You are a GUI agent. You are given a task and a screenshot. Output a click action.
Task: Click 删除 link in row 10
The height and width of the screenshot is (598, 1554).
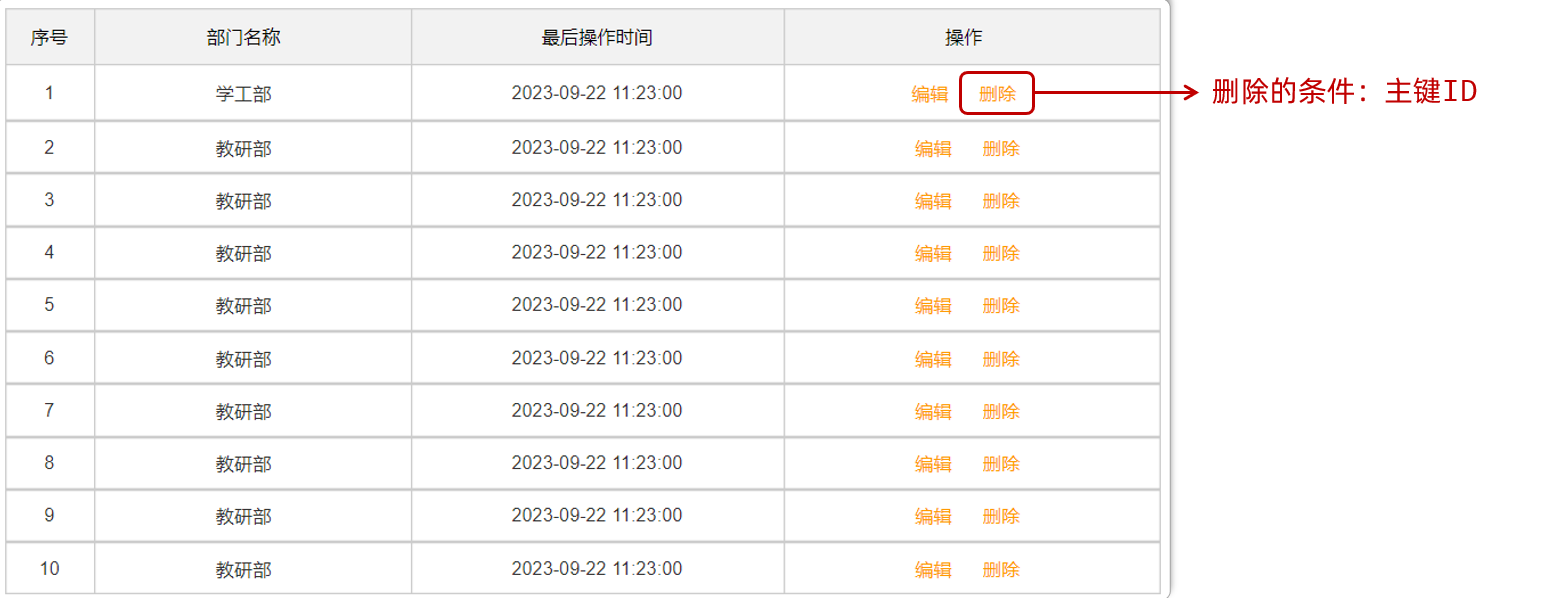(x=1001, y=570)
